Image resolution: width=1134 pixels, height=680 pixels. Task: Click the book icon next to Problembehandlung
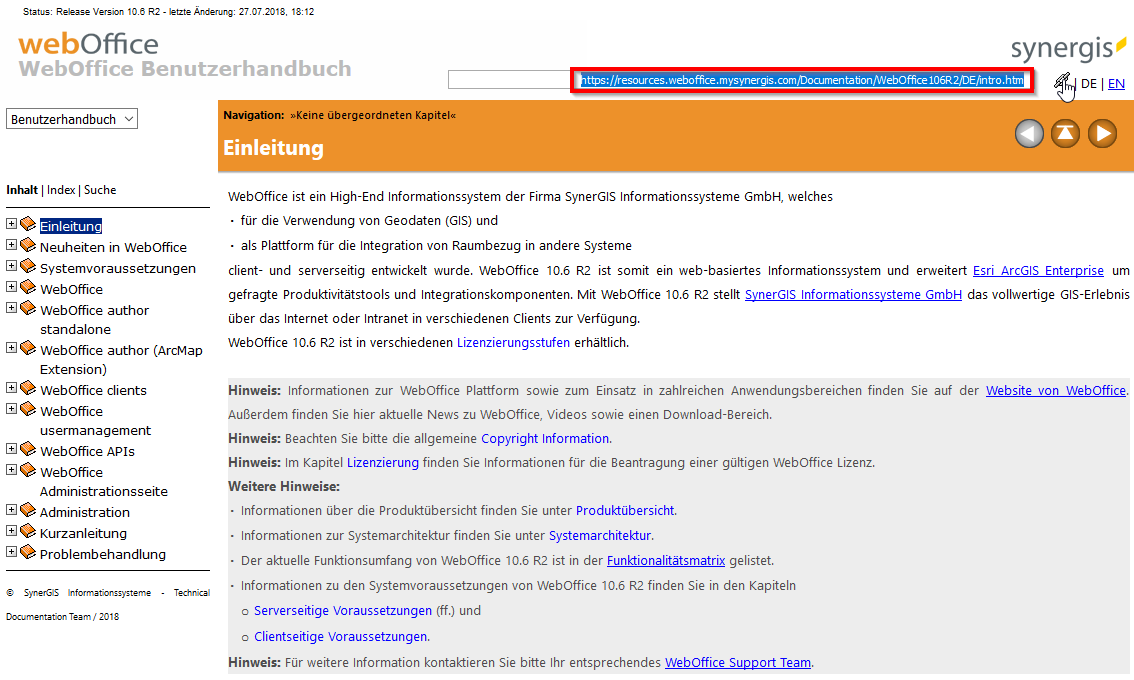pos(28,553)
